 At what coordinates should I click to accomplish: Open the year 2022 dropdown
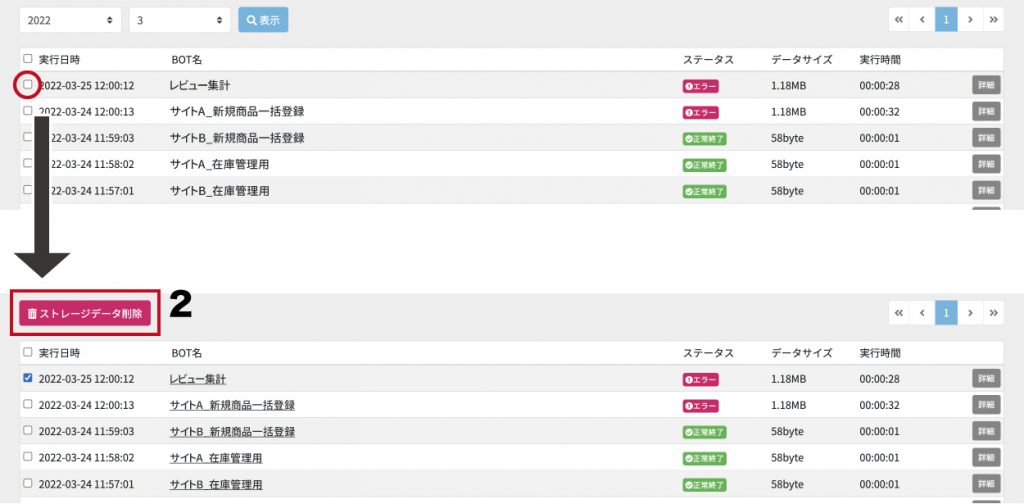coord(71,20)
